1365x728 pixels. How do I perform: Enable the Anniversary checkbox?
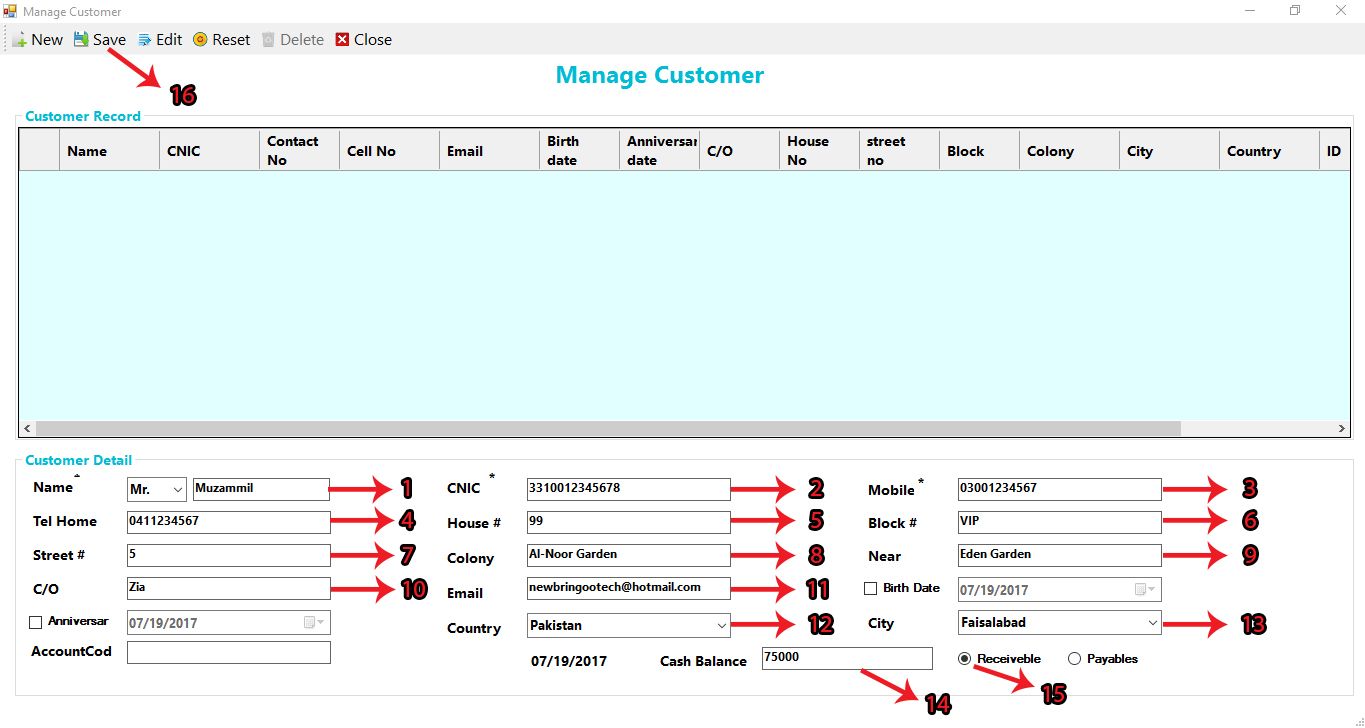pyautogui.click(x=36, y=622)
